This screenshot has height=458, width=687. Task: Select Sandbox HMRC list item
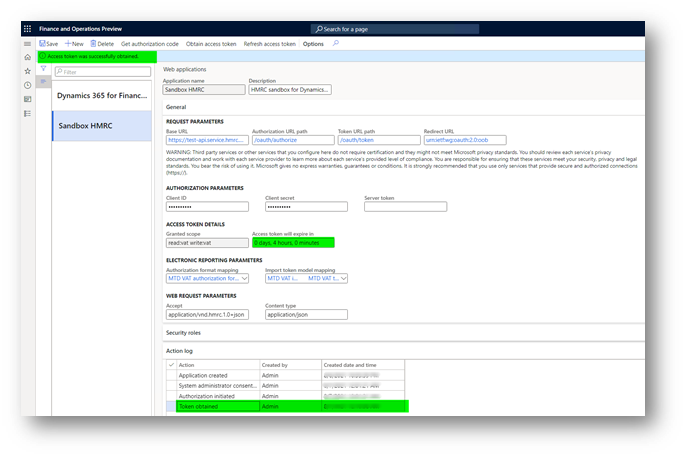click(102, 126)
